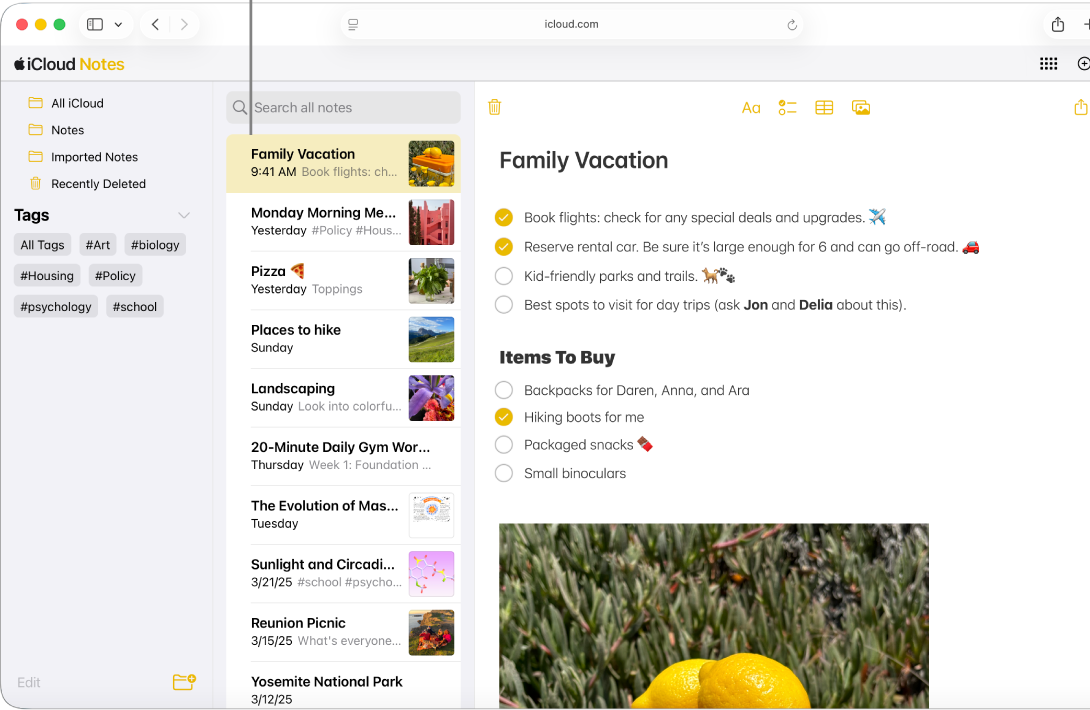Screen dimensions: 1090x710
Task: Open the Pizza note
Action: [x=343, y=280]
